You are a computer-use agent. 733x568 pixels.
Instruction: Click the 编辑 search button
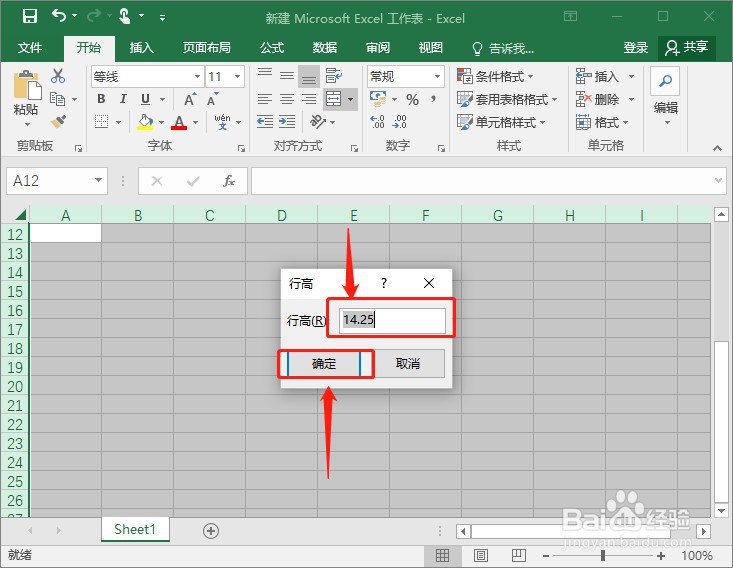pyautogui.click(x=665, y=97)
